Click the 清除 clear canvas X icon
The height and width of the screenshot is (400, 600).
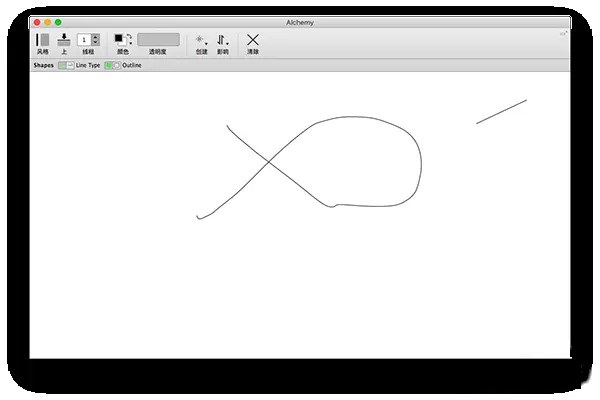click(x=253, y=39)
